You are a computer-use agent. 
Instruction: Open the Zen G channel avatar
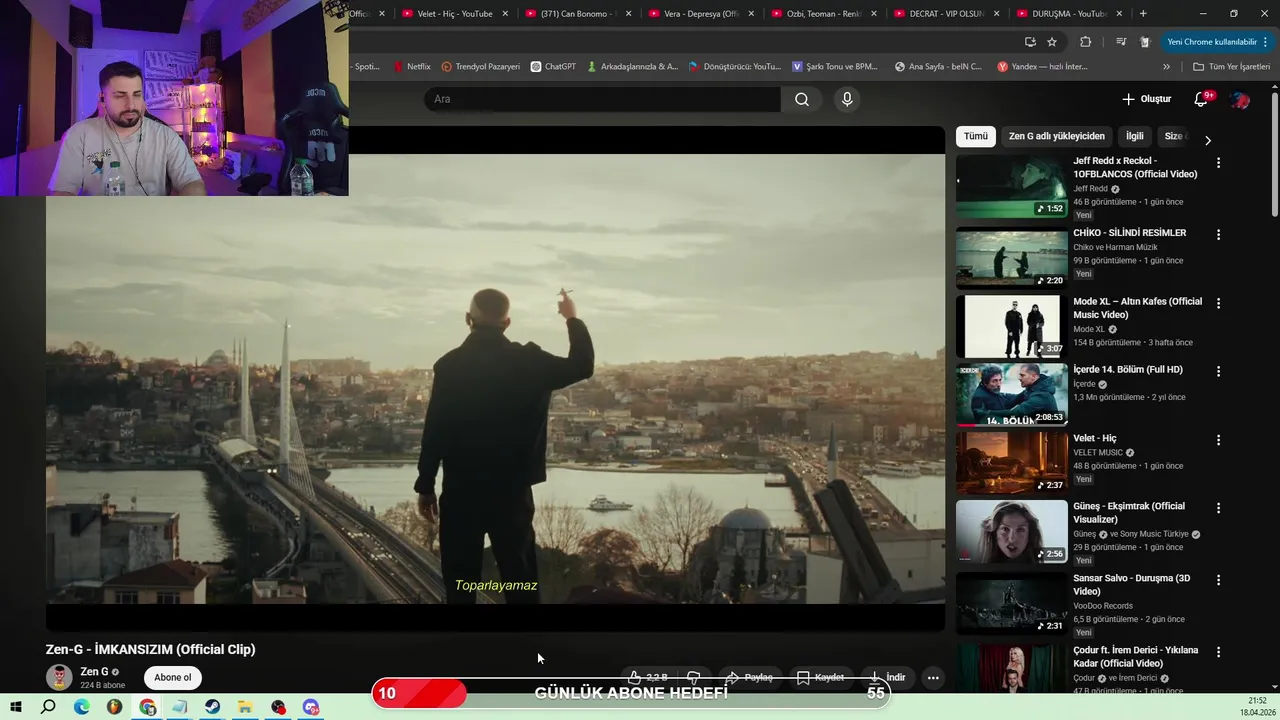tap(60, 677)
